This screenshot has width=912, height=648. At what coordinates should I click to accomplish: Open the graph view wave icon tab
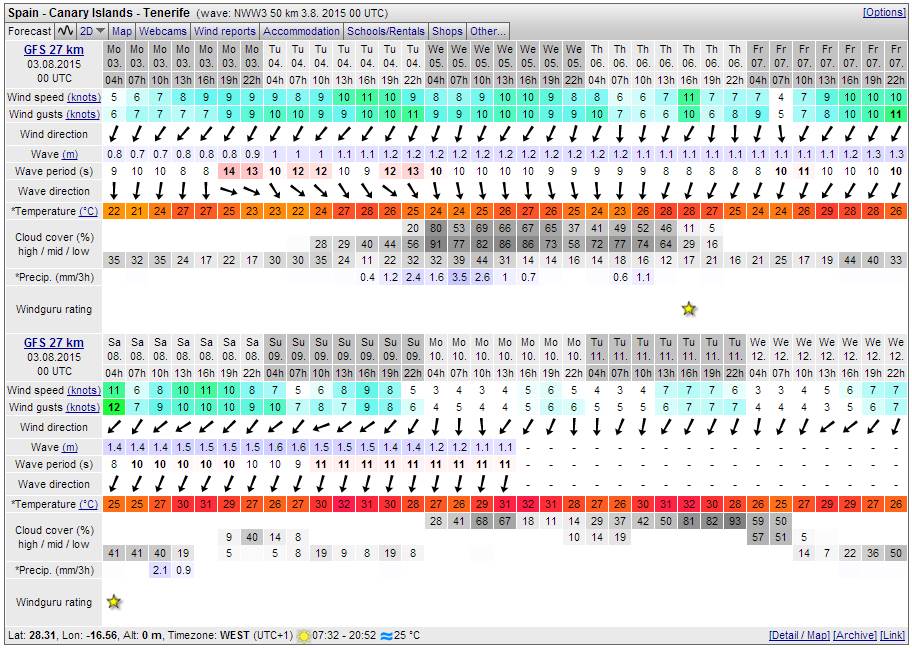[66, 31]
